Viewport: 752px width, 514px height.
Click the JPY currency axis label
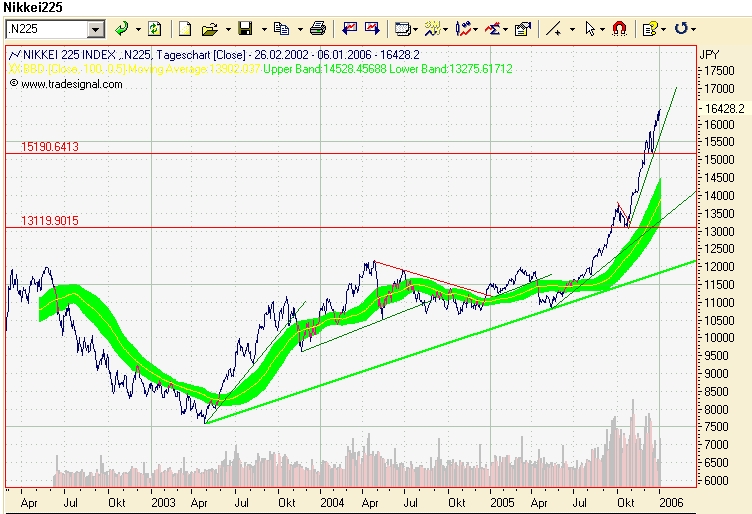click(x=710, y=55)
